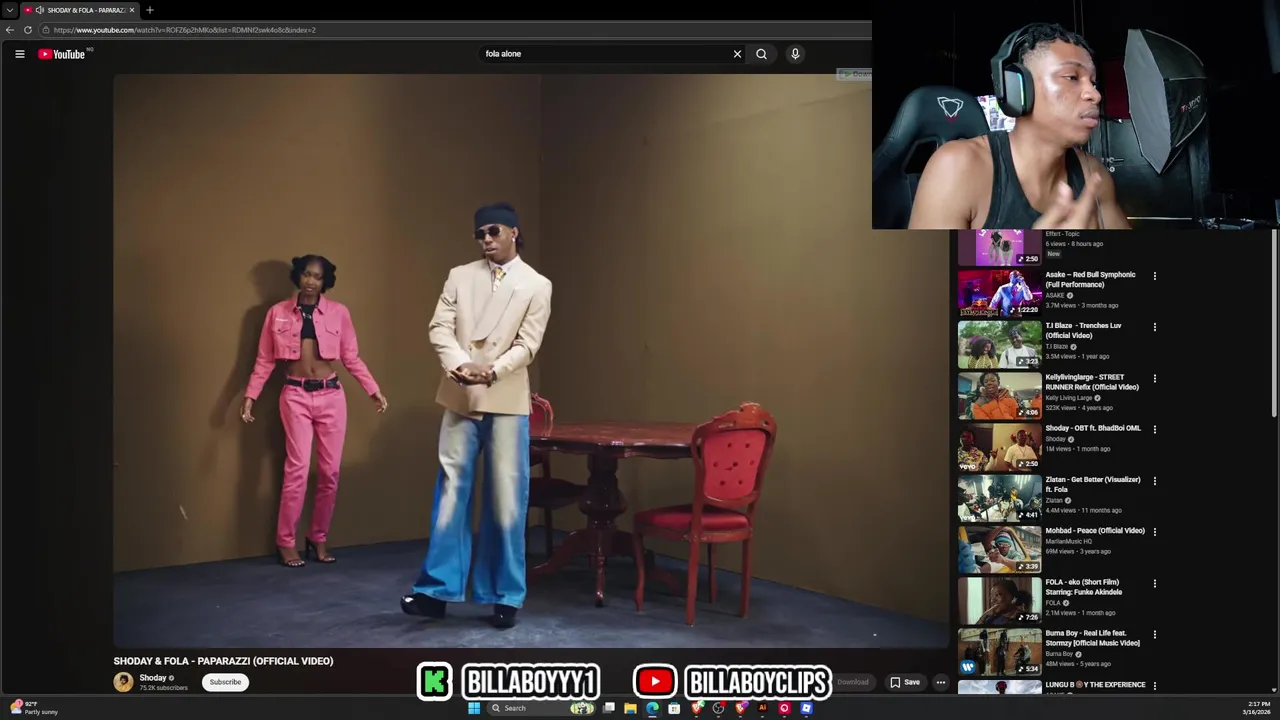Viewport: 1280px width, 720px height.
Task: Open the Windows Start menu
Action: click(x=474, y=708)
